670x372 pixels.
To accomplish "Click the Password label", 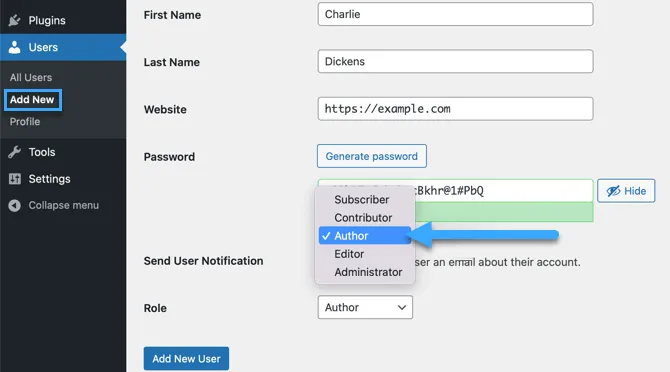I will coord(169,157).
